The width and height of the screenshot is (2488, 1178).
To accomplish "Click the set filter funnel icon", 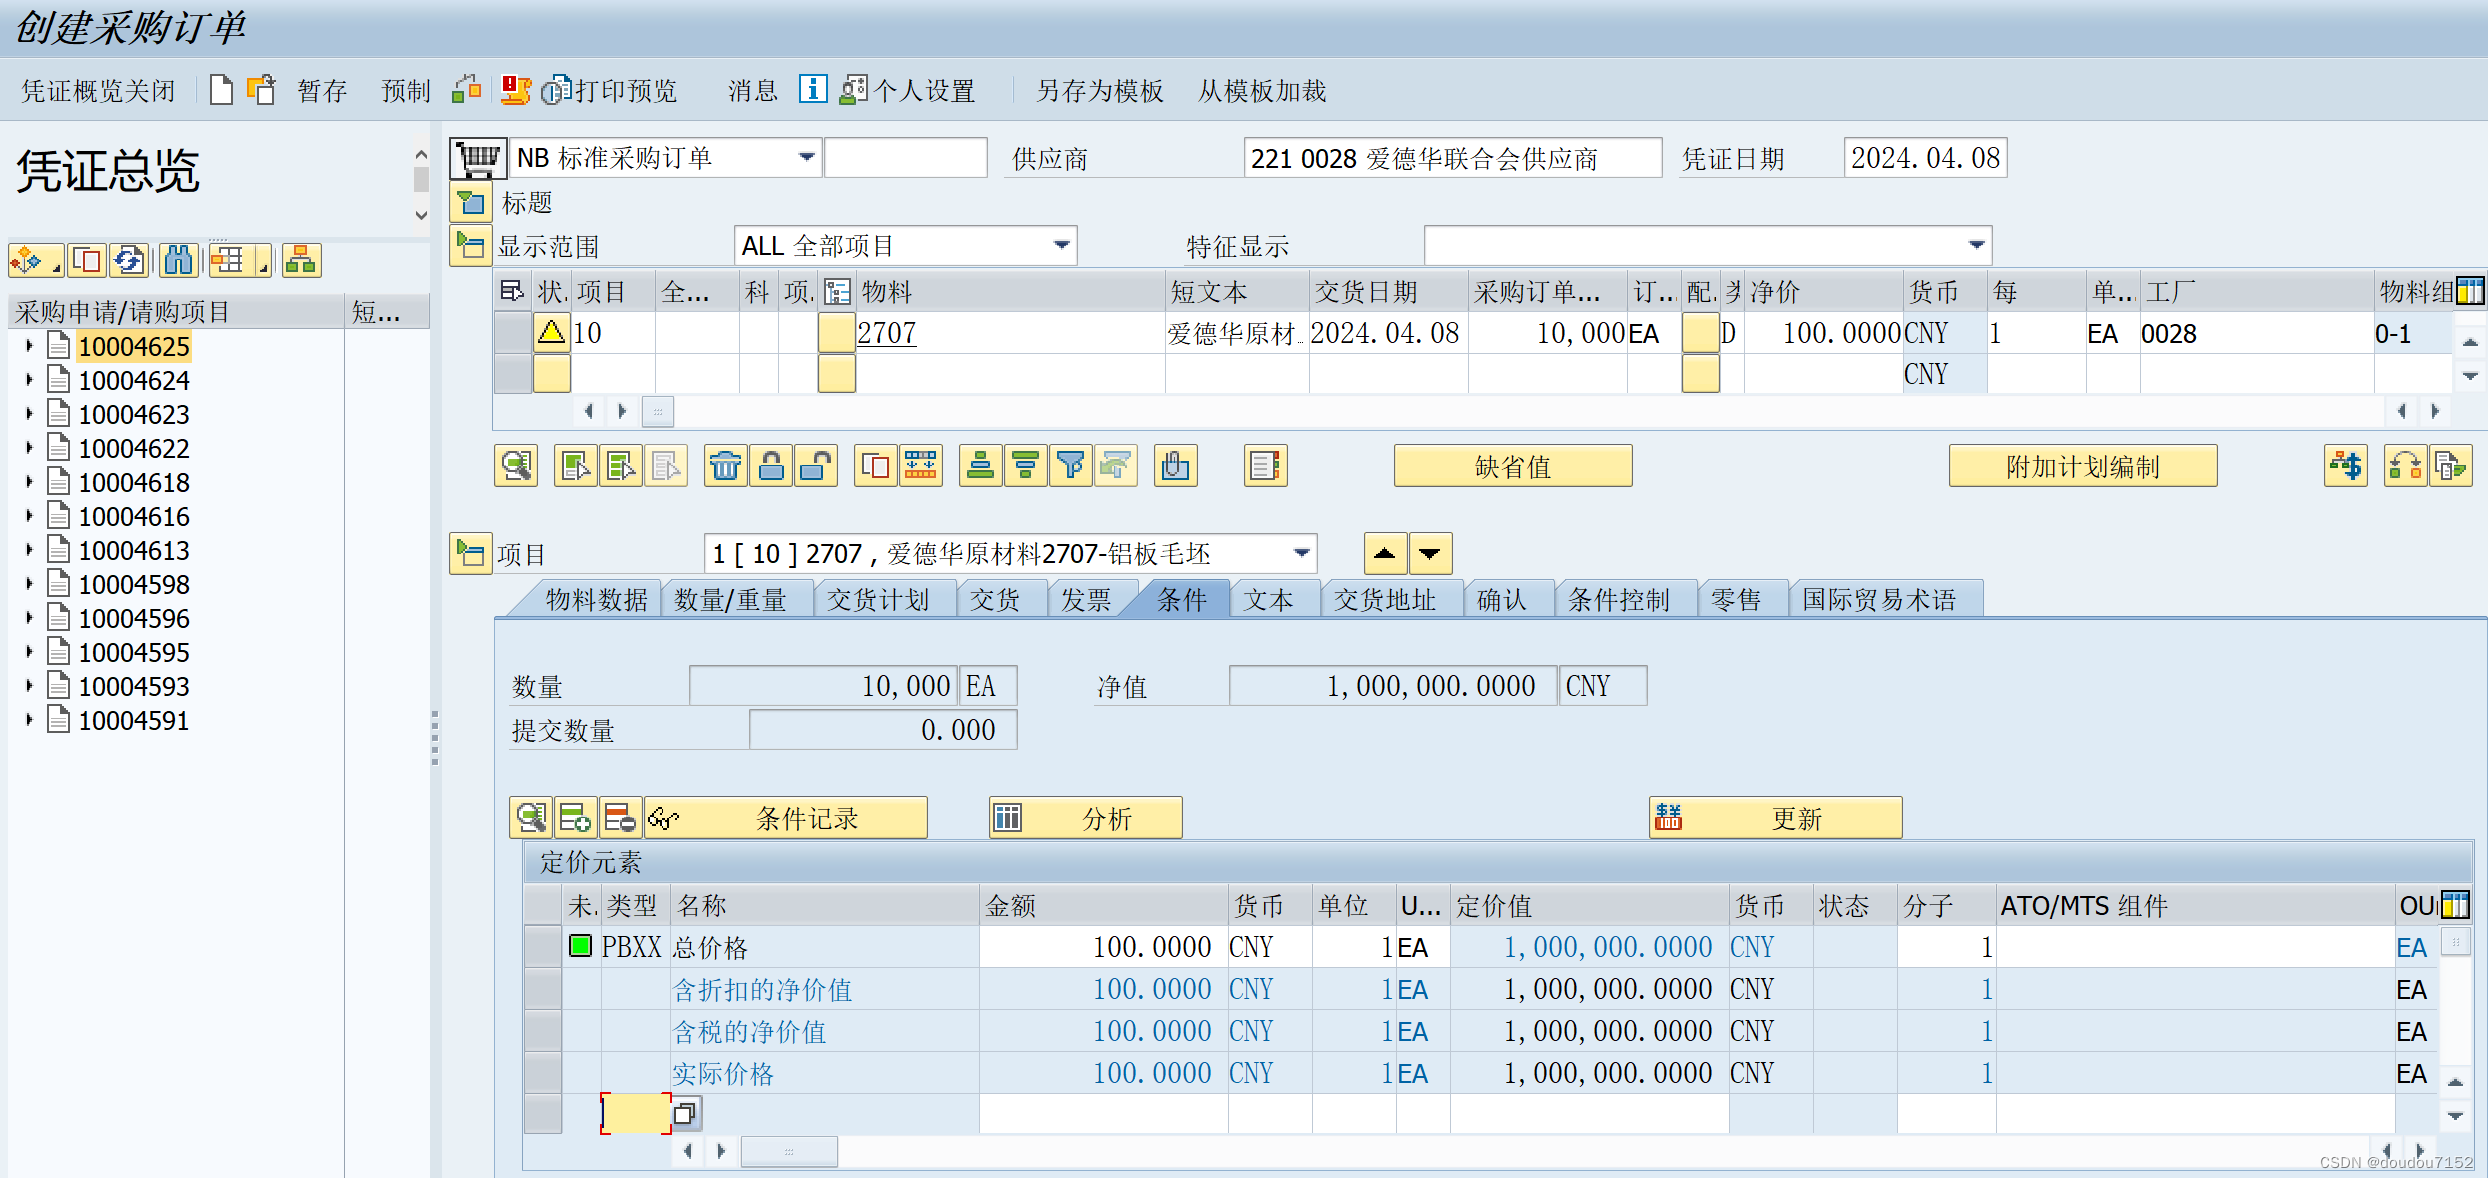I will 1070,466.
